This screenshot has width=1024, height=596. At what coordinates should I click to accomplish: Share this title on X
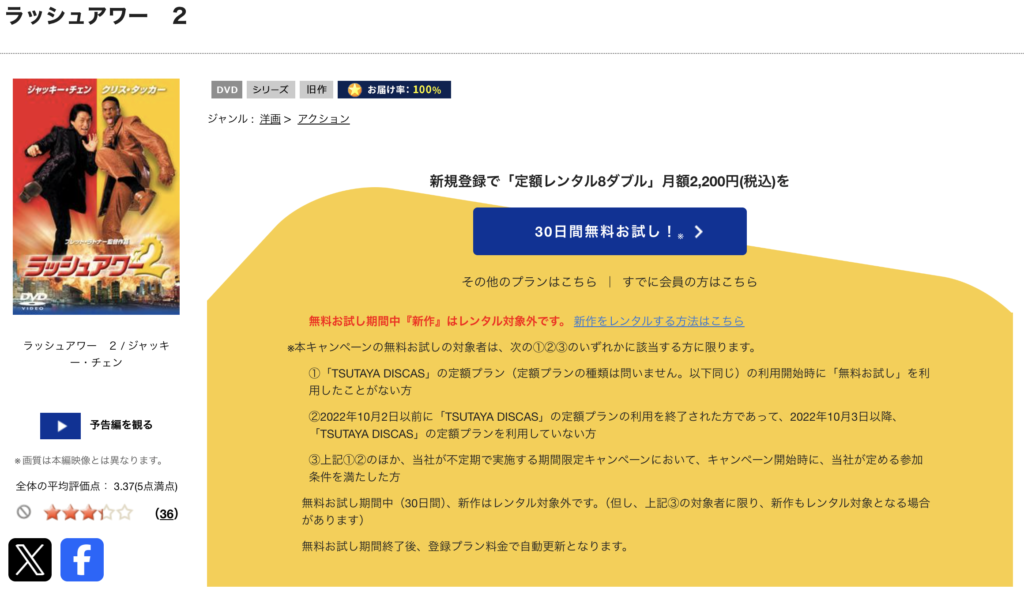coord(30,559)
